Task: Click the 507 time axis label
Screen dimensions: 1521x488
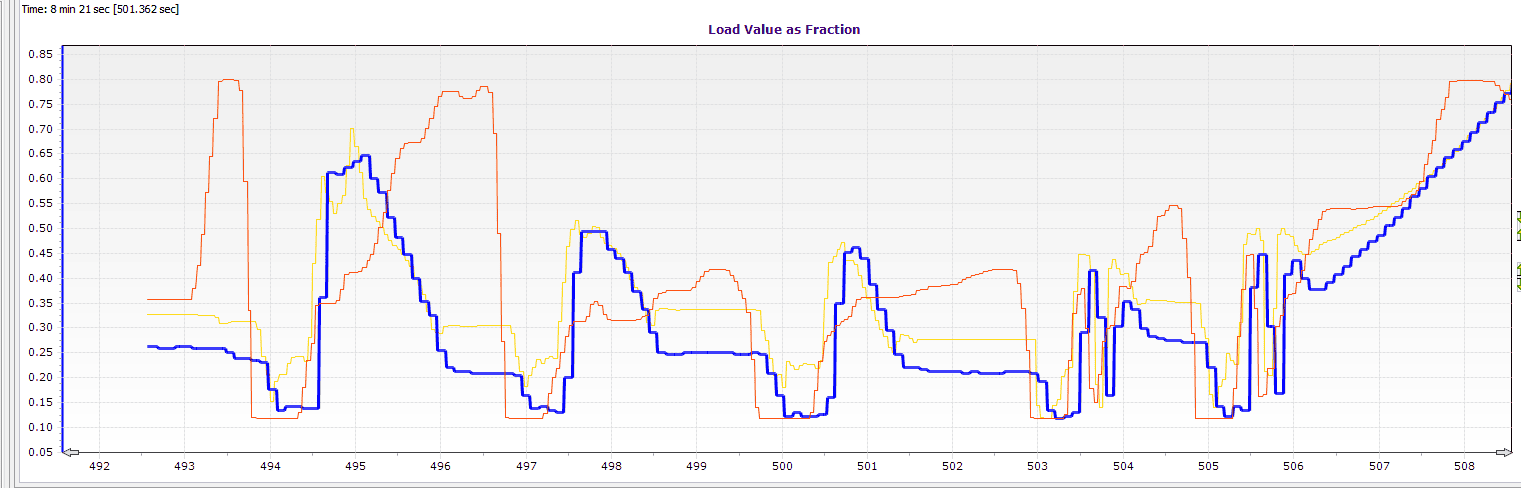Action: click(1379, 466)
